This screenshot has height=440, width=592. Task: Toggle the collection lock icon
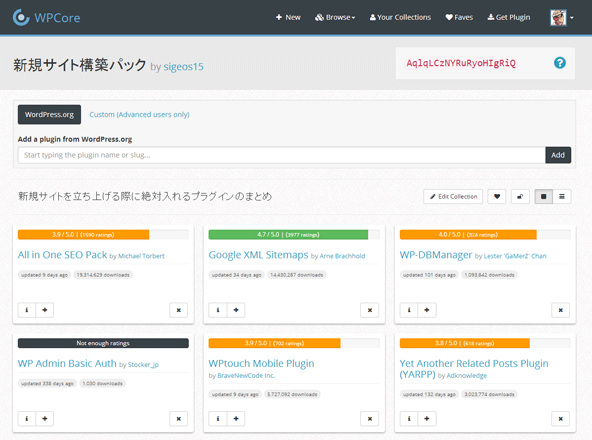click(x=520, y=196)
